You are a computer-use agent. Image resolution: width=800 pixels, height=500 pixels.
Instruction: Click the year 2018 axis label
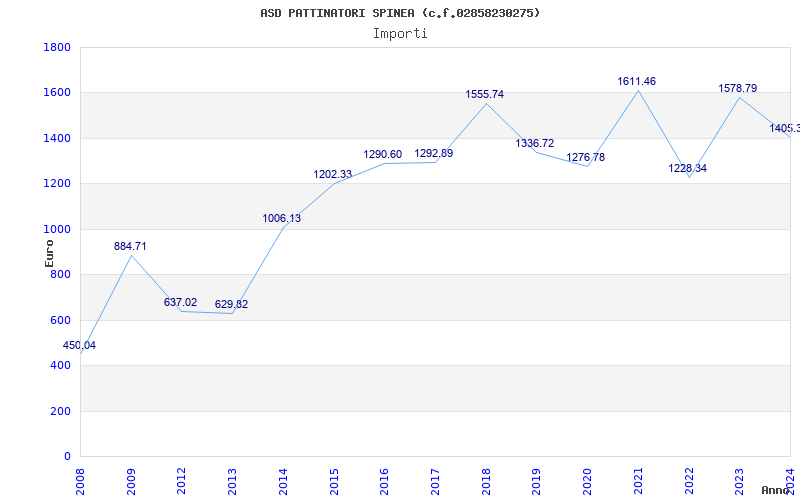(486, 481)
